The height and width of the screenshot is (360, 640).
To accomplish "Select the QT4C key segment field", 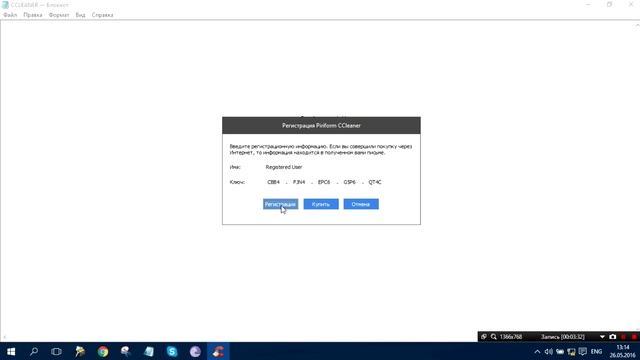I will click(375, 182).
